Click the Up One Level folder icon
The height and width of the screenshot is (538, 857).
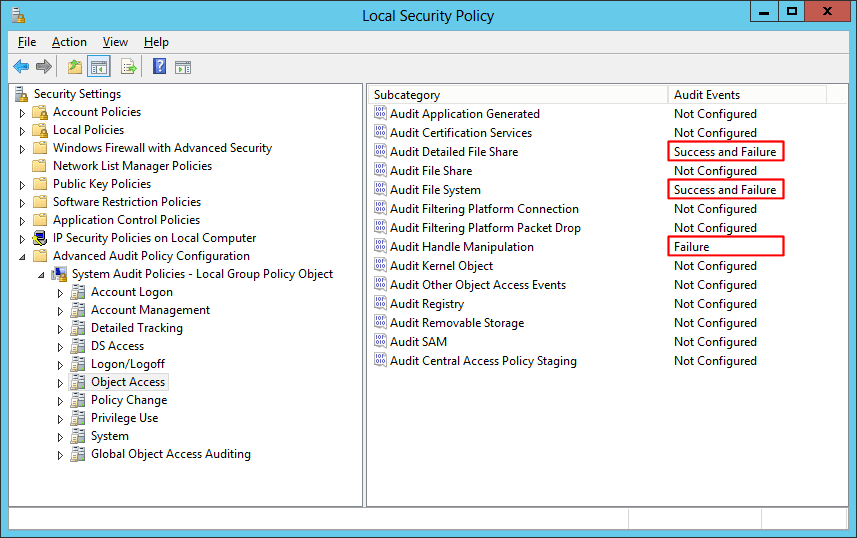[74, 67]
